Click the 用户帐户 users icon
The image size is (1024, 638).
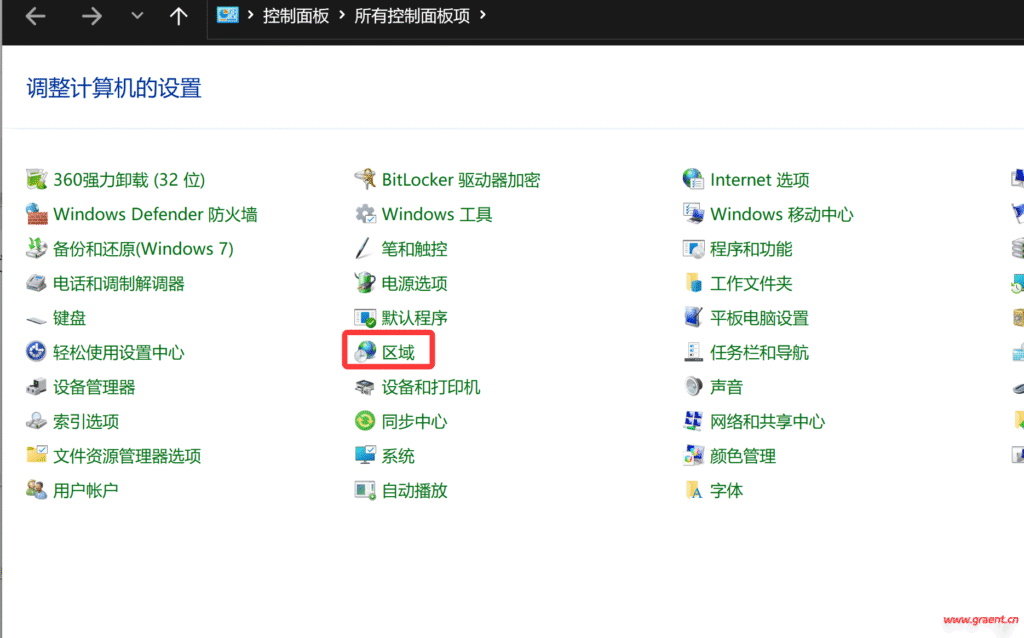coord(37,490)
